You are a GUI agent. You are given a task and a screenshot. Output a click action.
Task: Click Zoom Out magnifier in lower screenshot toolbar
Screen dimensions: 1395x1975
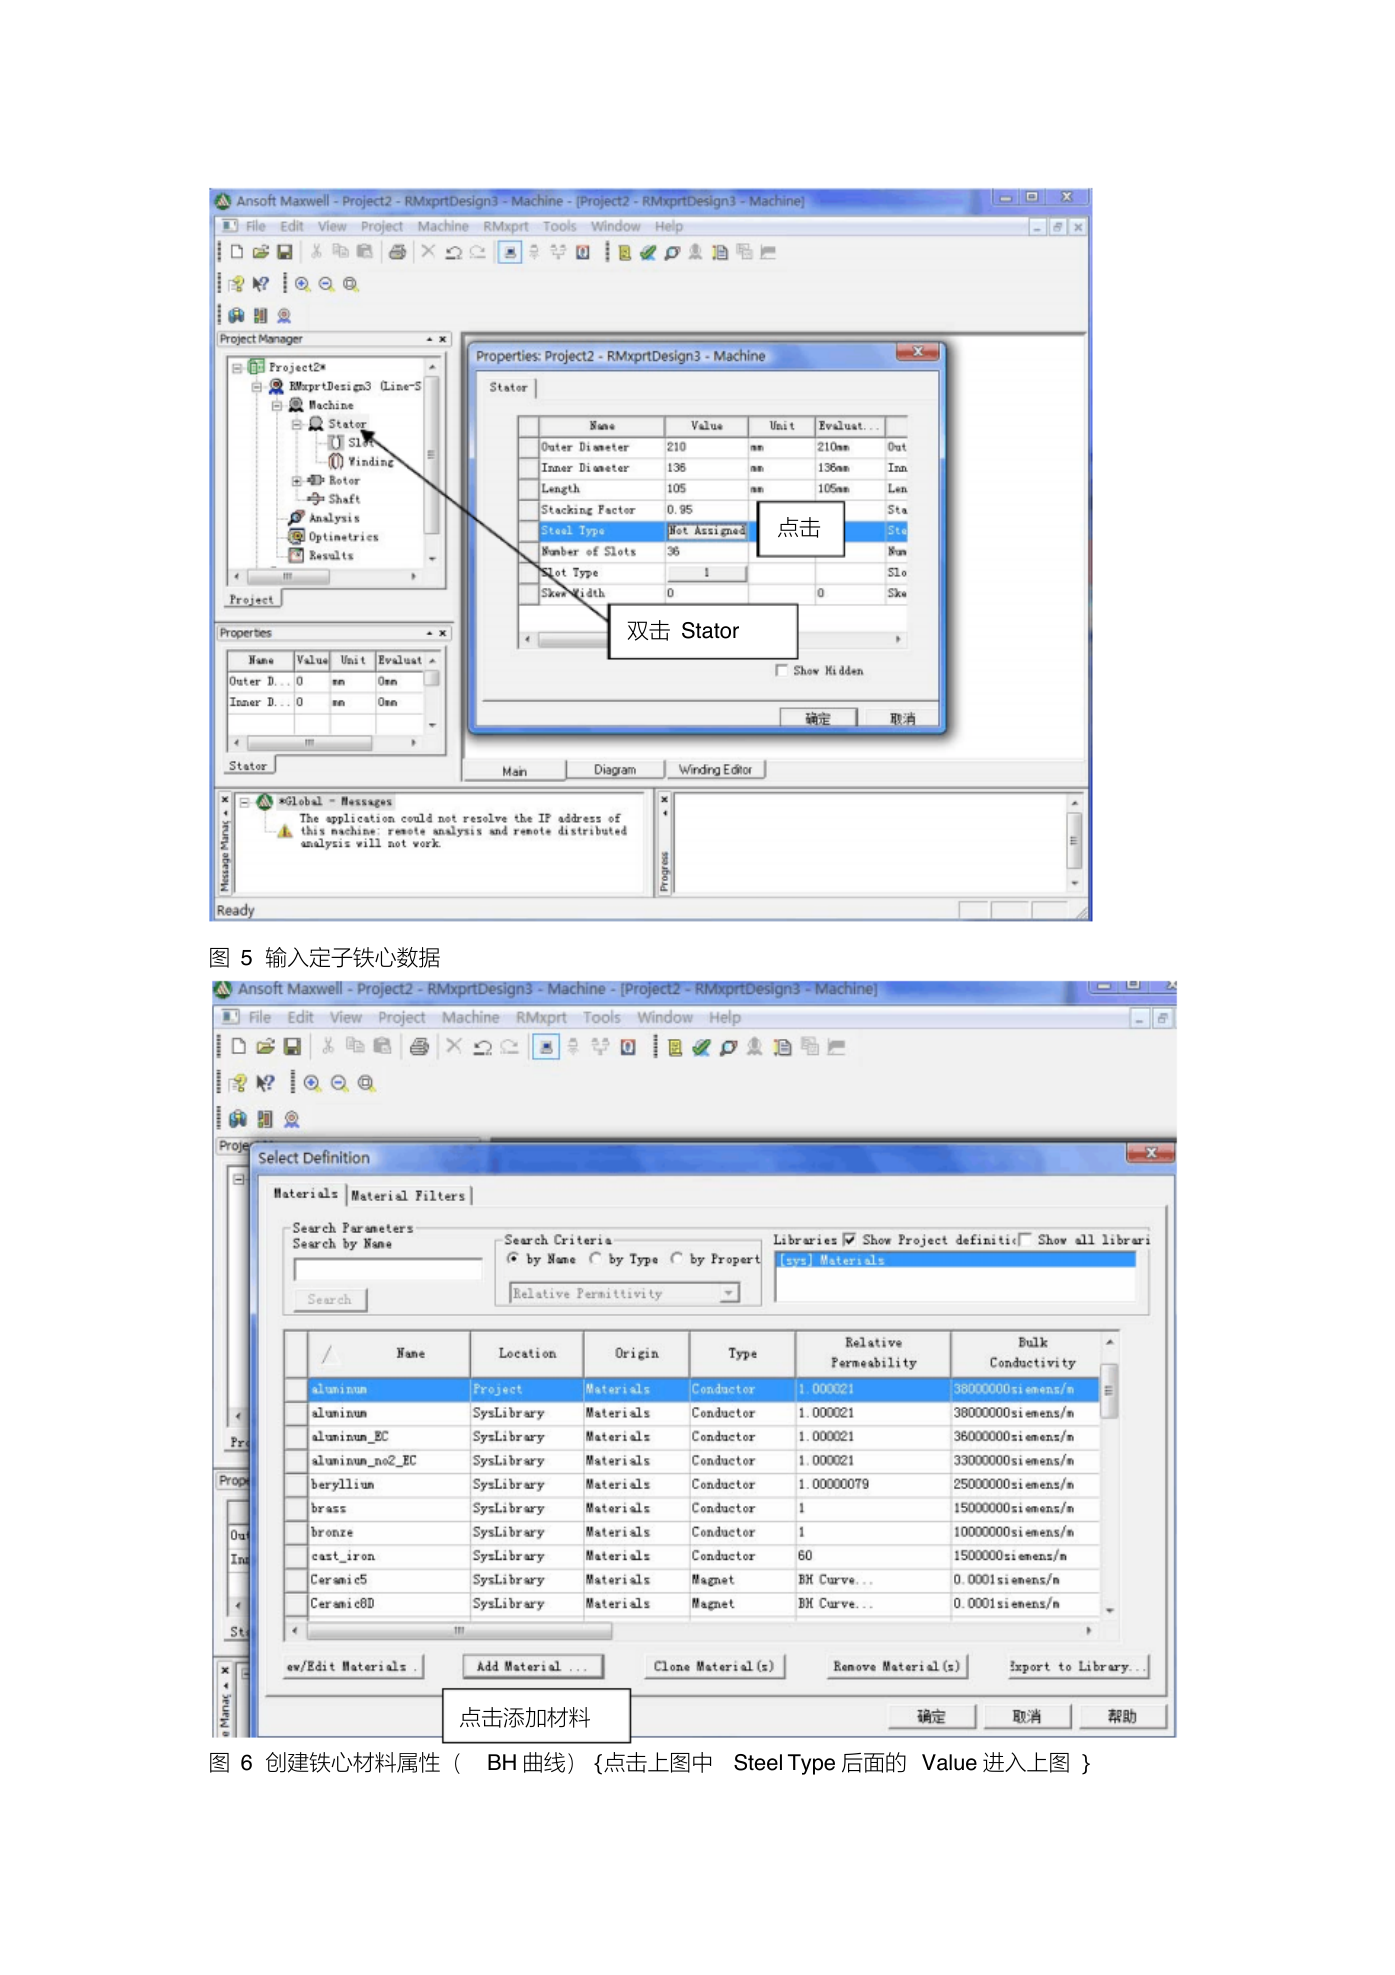pyautogui.click(x=339, y=1083)
